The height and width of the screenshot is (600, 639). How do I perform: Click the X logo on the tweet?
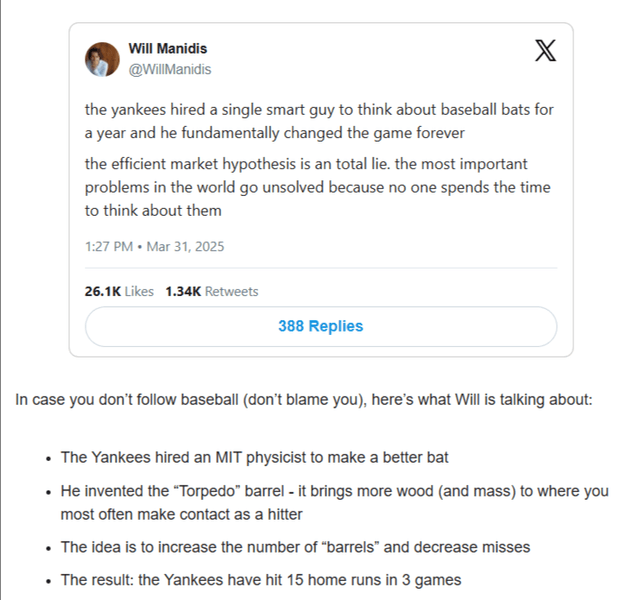545,51
